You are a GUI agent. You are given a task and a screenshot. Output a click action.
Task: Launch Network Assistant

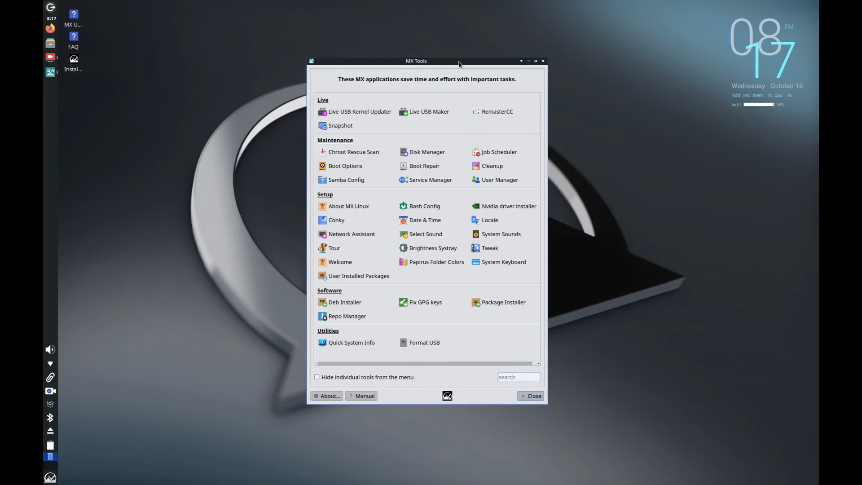pos(346,234)
